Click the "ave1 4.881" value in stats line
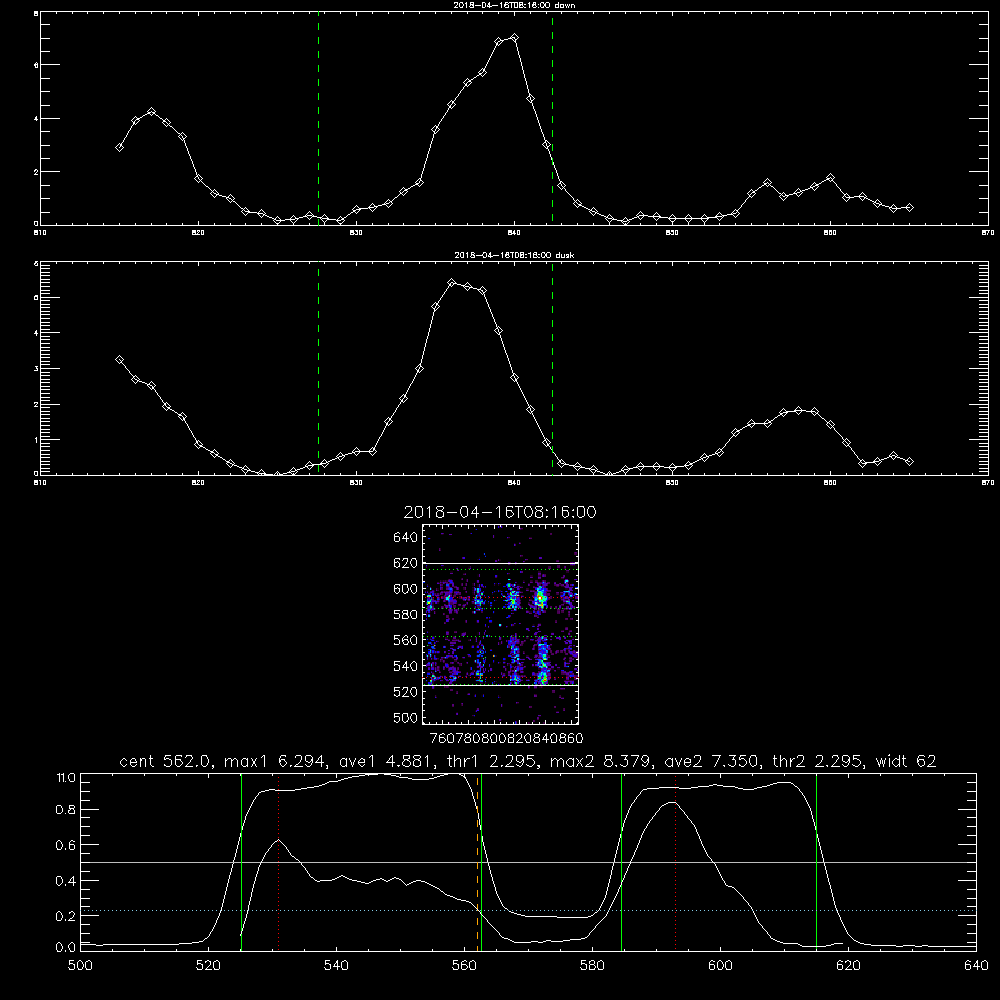 (x=387, y=761)
